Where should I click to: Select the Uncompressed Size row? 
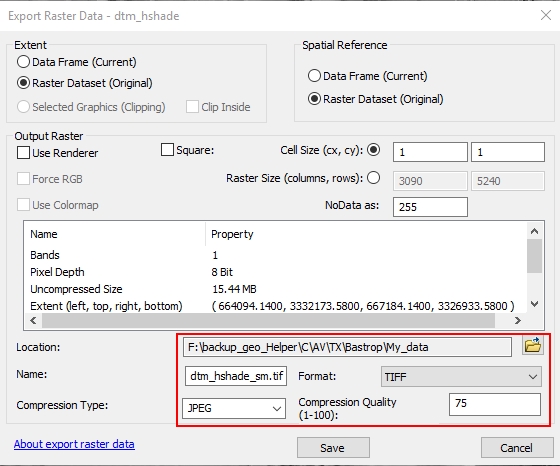point(275,289)
